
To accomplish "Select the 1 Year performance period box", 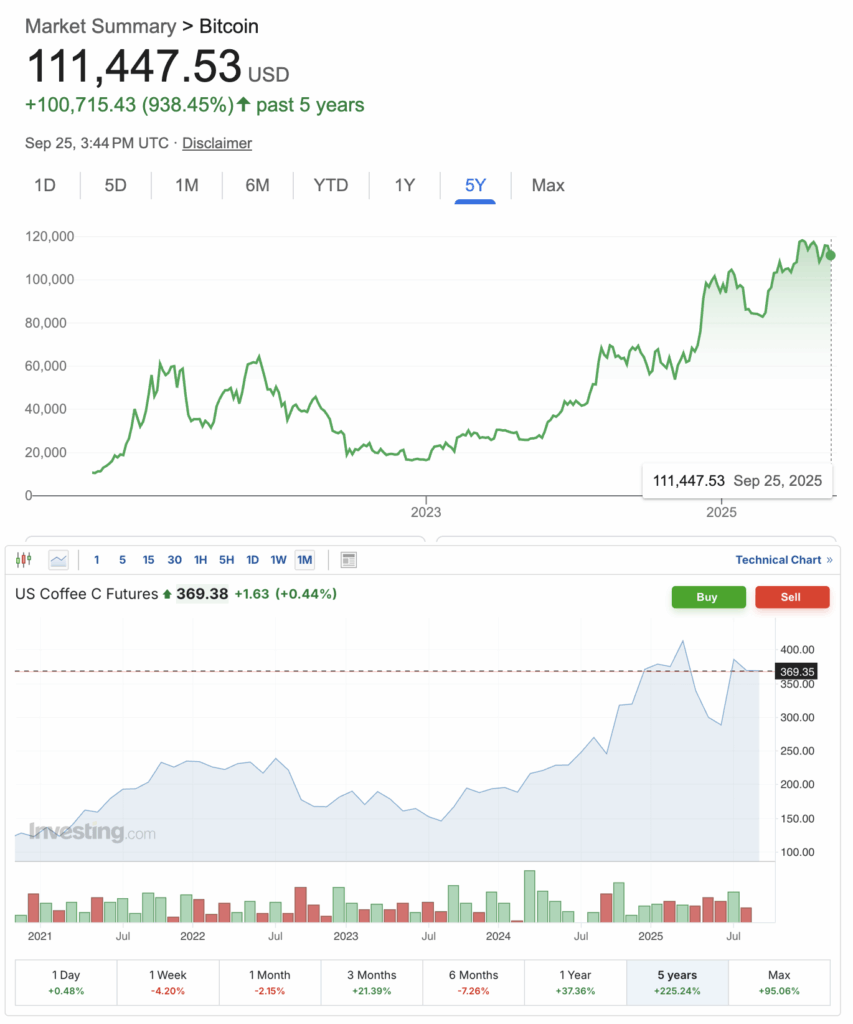I will pyautogui.click(x=575, y=982).
